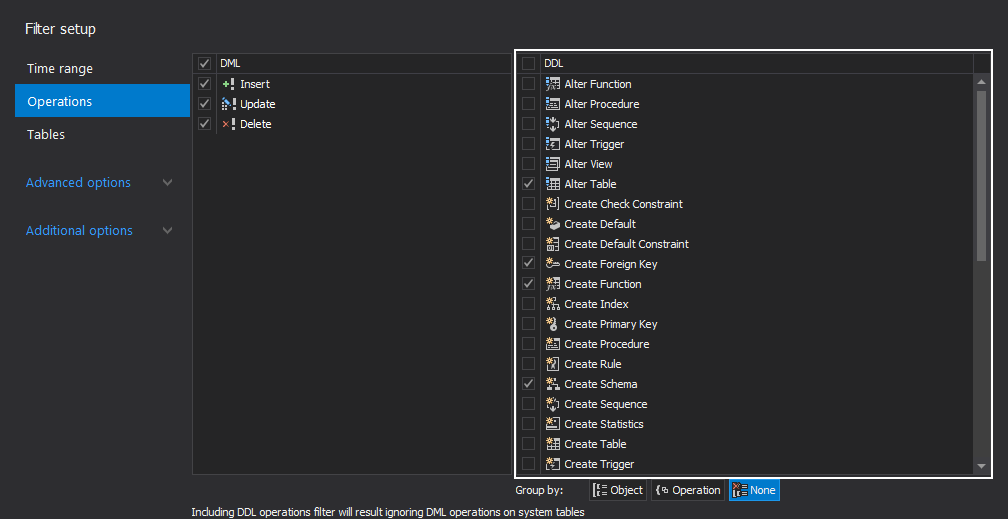Screen dimensions: 1008x519
Task: Click the Alter View icon
Action: [552, 164]
